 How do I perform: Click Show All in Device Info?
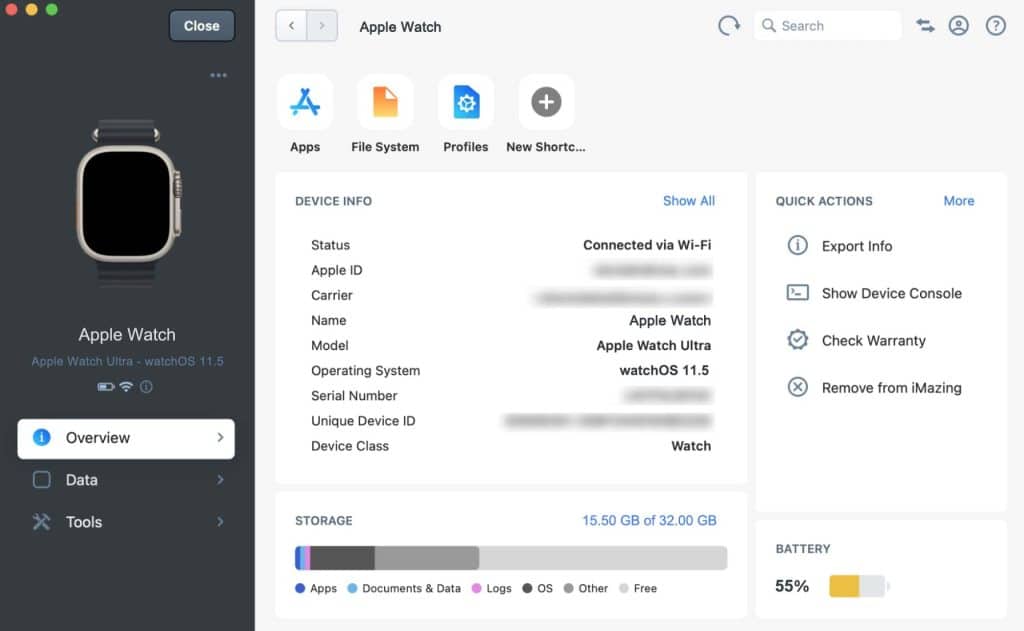coord(688,201)
